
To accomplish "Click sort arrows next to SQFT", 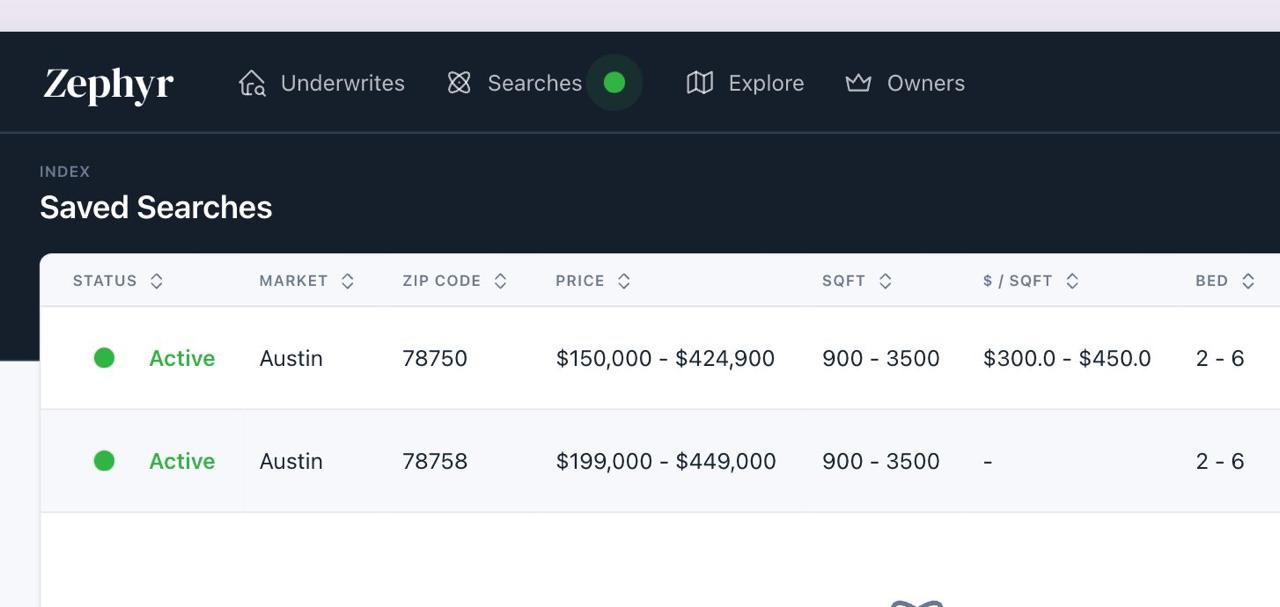I will [x=885, y=281].
